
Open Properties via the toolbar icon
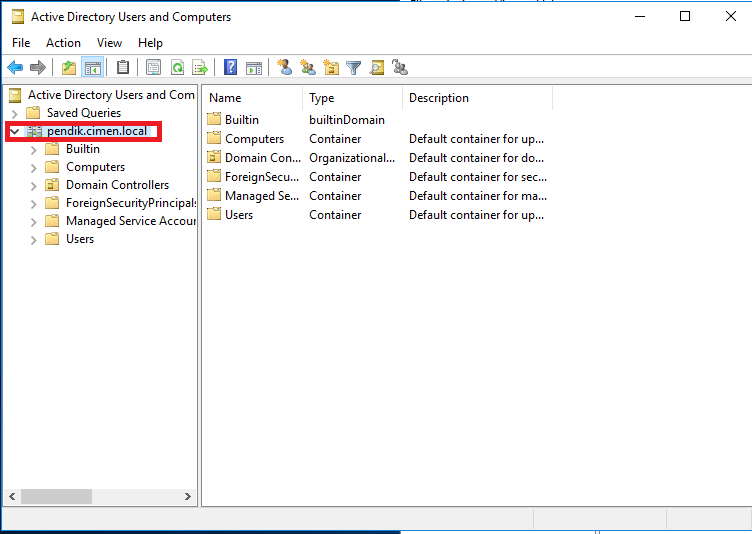point(153,68)
